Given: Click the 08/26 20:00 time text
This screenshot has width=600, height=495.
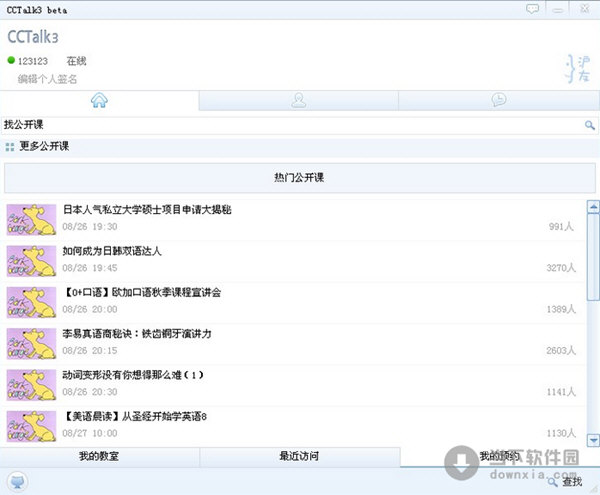Looking at the screenshot, I should click(x=90, y=309).
